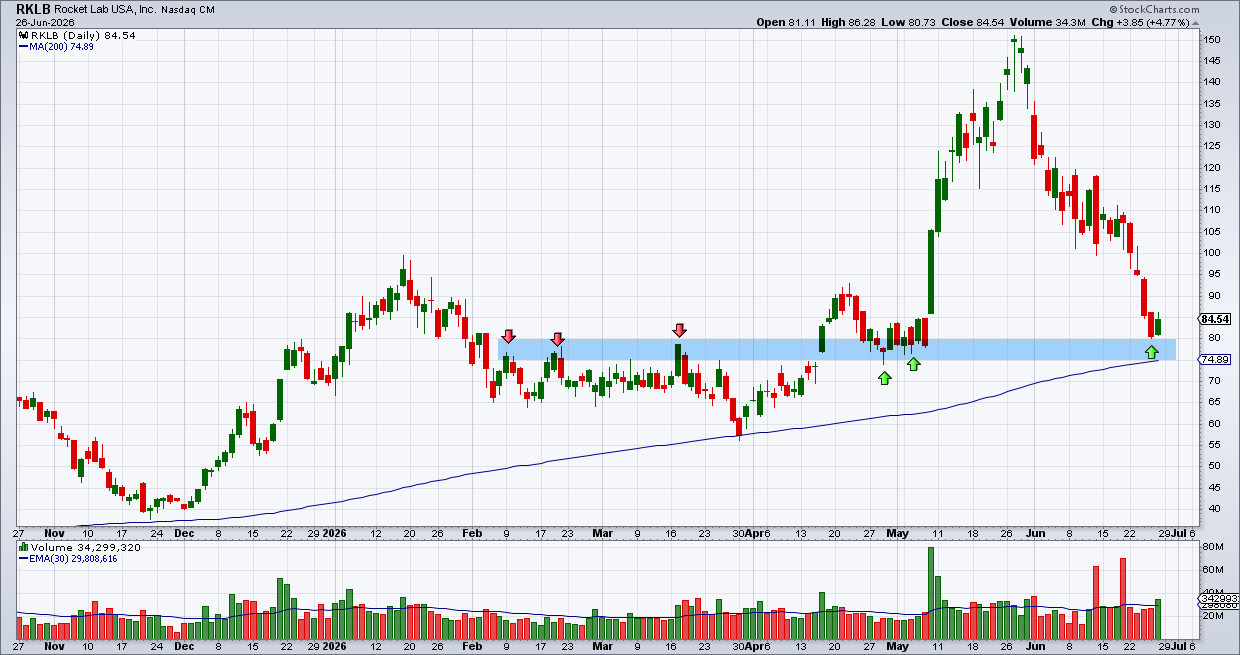The width and height of the screenshot is (1240, 655).
Task: Click the blue line icon beside MA(200)
Action: [x=24, y=46]
